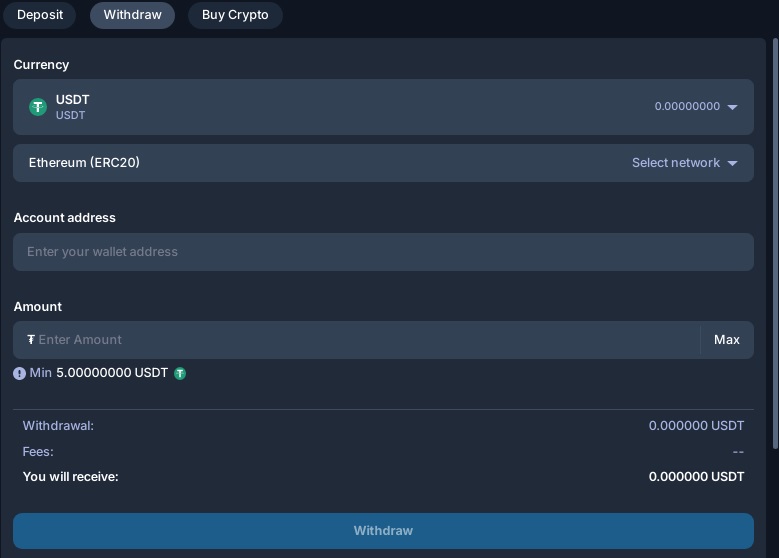Image resolution: width=779 pixels, height=558 pixels.
Task: Open the Ethereum (ERC20) network selector
Action: pos(383,163)
